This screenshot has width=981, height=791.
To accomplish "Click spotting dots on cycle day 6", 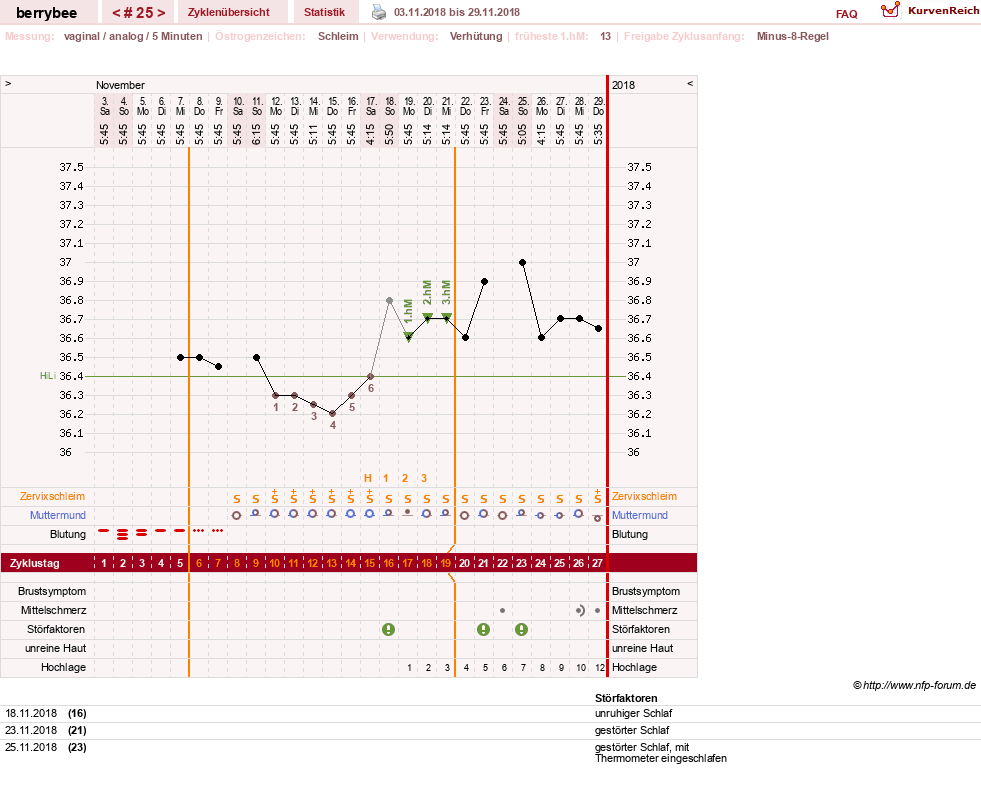I will click(198, 531).
